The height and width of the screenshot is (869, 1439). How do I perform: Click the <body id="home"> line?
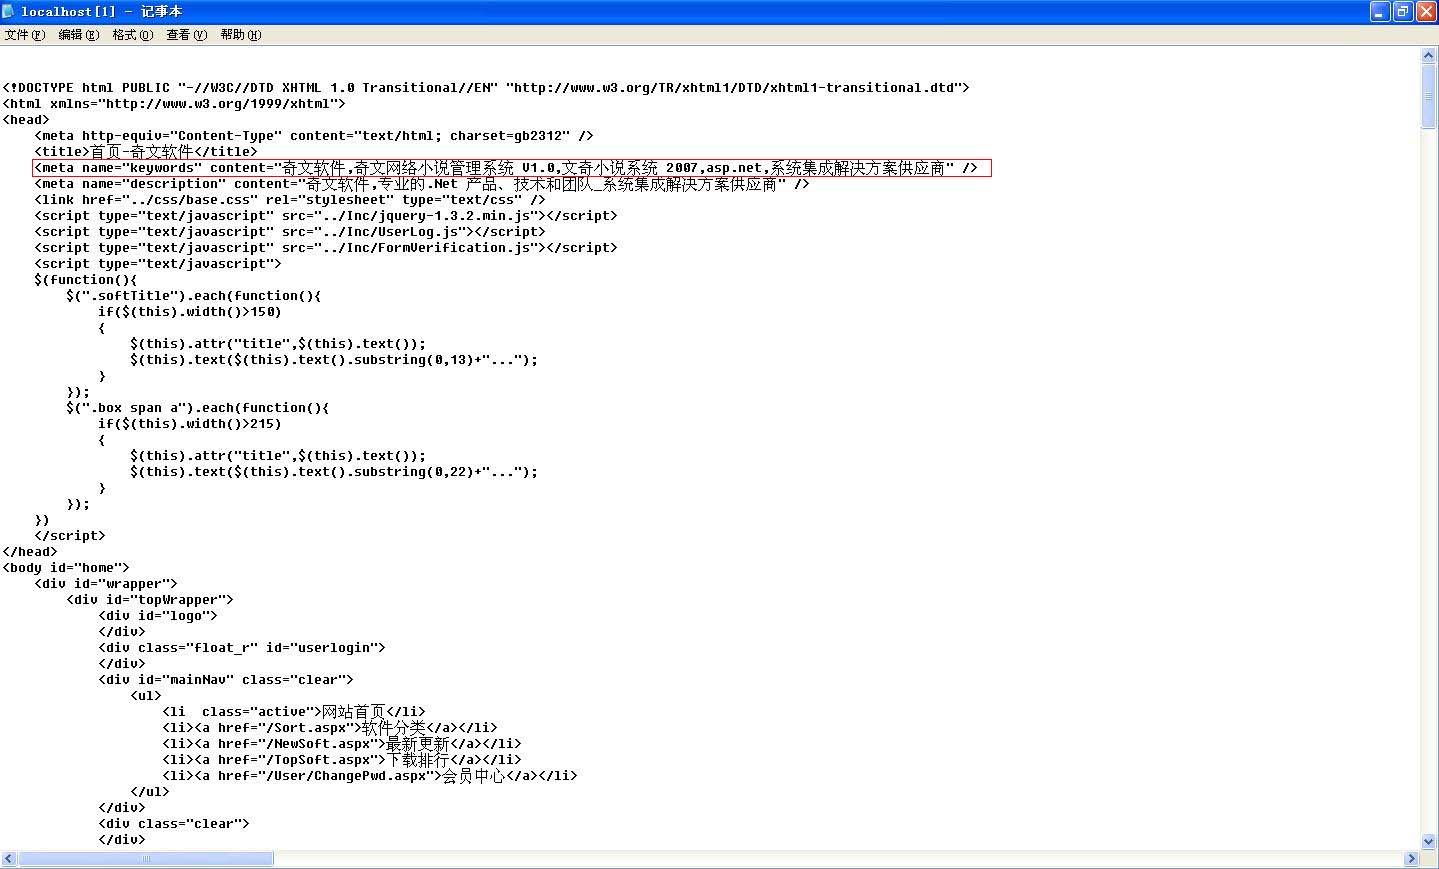click(x=66, y=568)
